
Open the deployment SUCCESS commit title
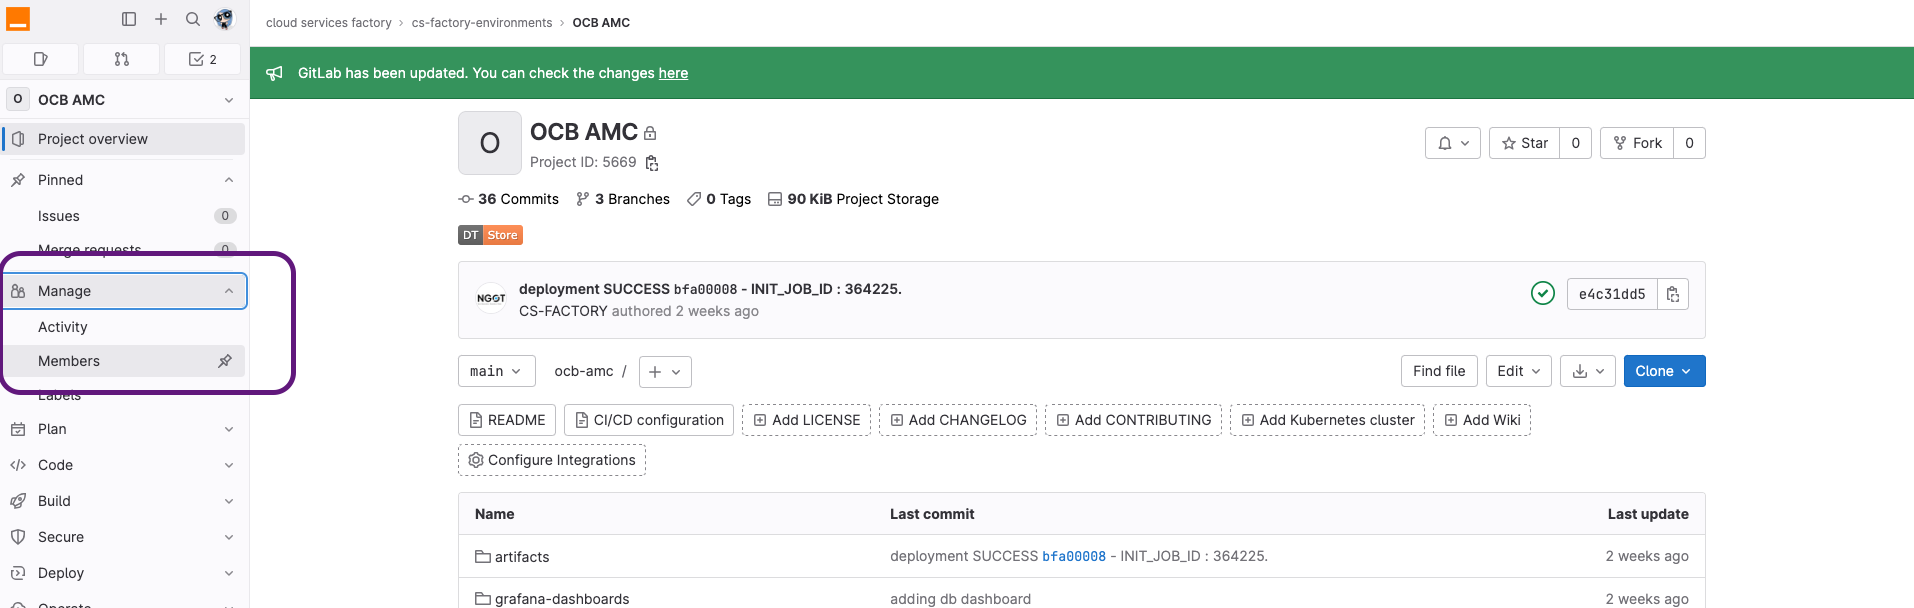(x=710, y=289)
